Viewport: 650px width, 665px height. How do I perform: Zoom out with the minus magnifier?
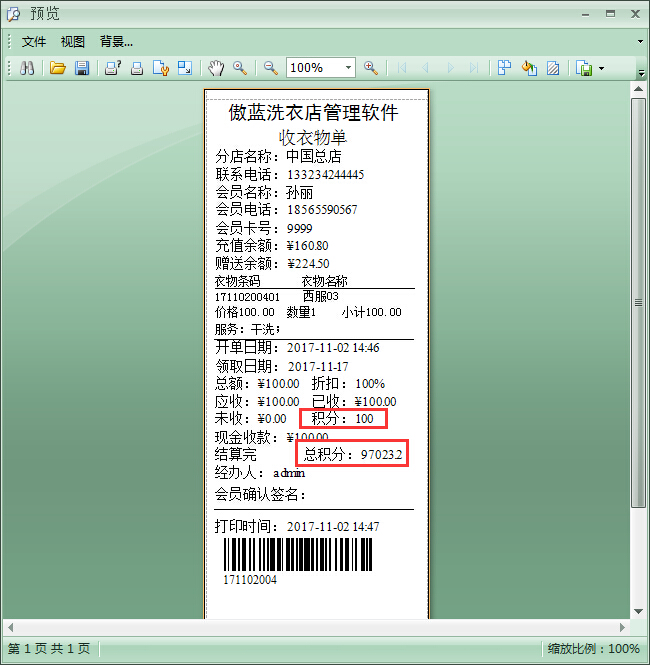click(271, 68)
